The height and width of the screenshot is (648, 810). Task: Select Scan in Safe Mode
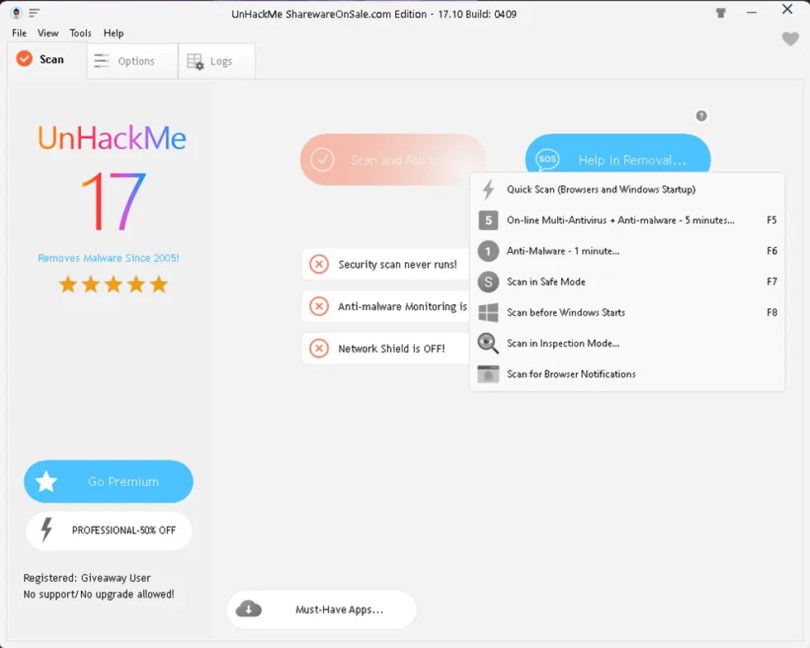pyautogui.click(x=627, y=282)
